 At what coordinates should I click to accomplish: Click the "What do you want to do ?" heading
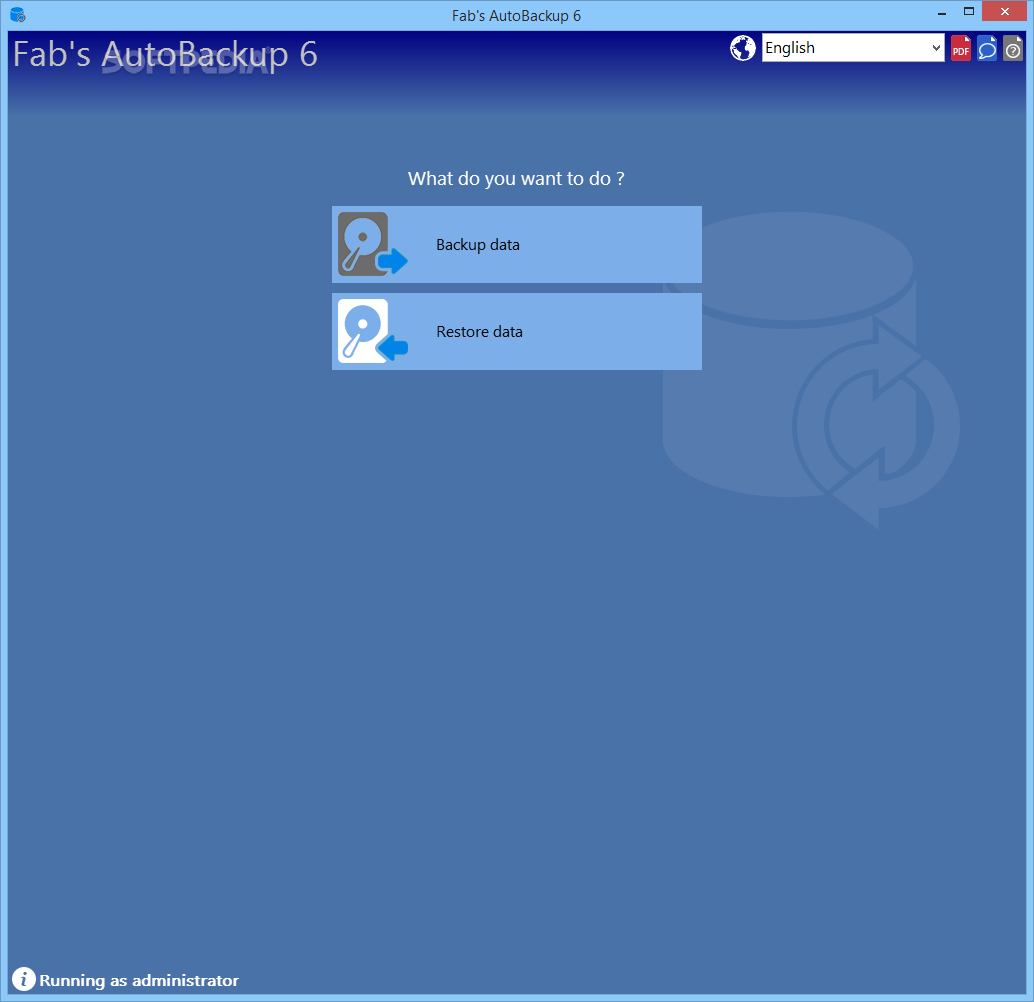pos(516,179)
